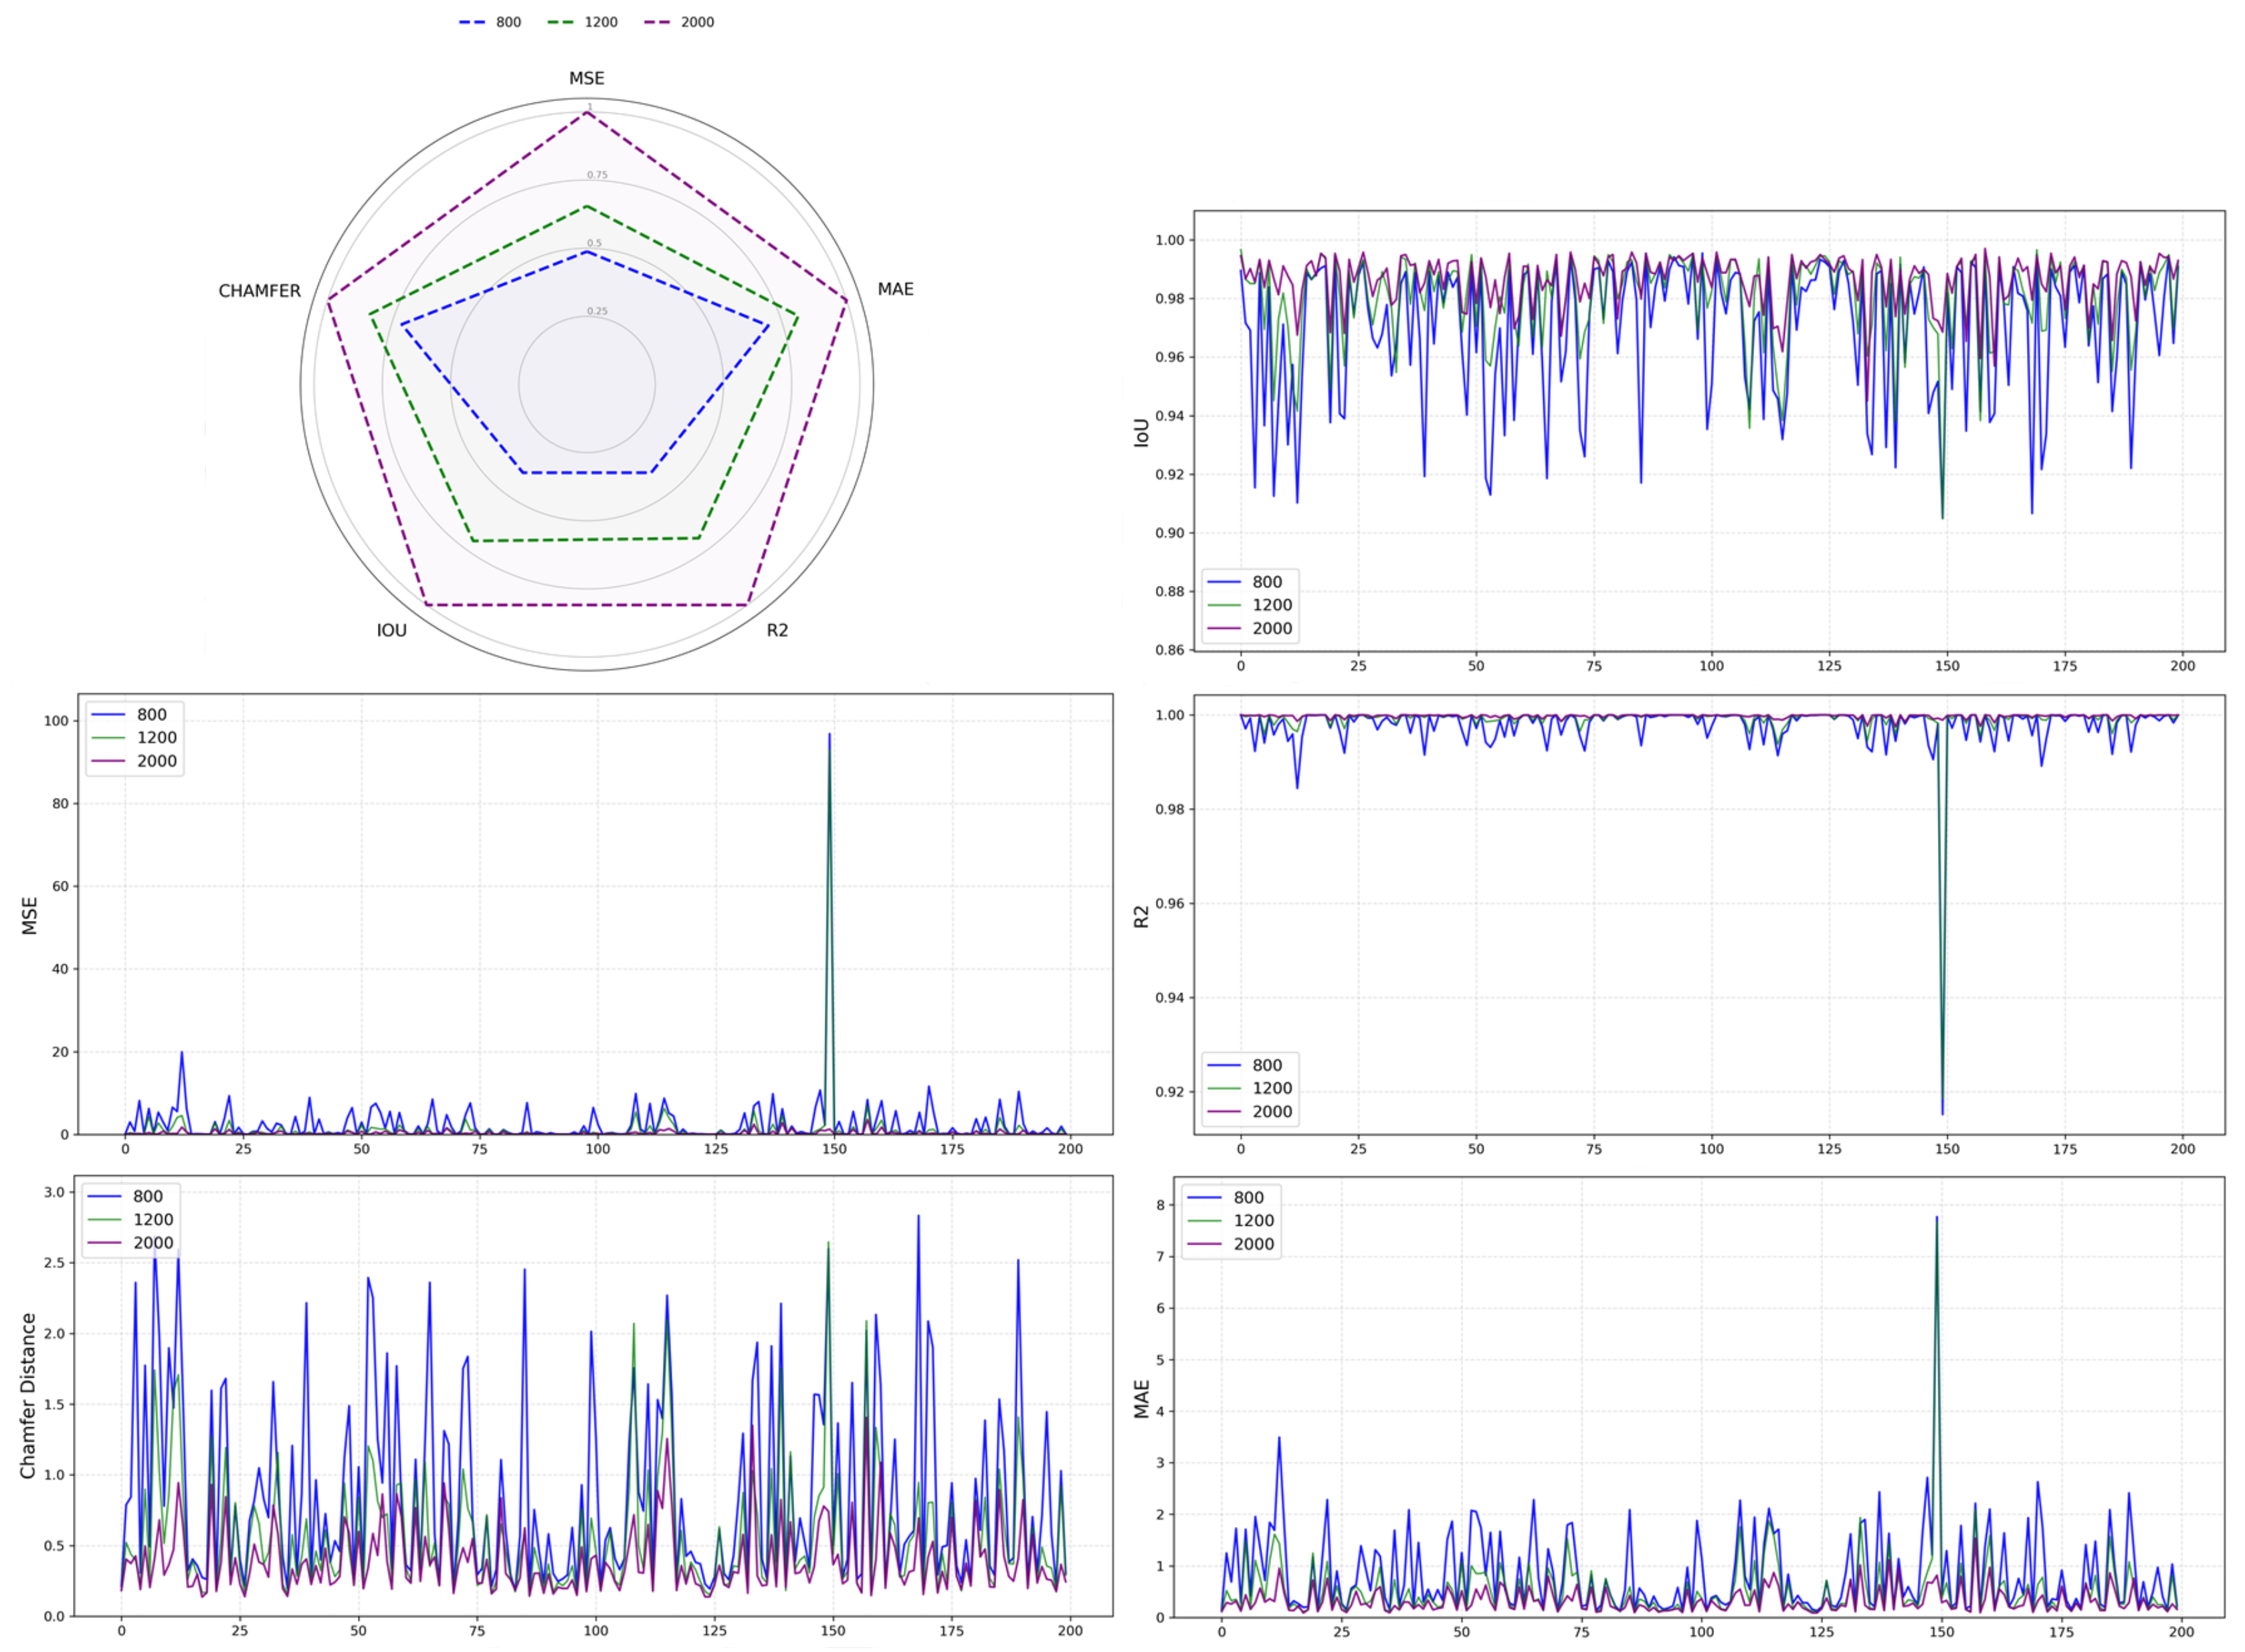Click the 0.86 tick label on the IoU axis
The image size is (2245, 1652).
point(1169,650)
